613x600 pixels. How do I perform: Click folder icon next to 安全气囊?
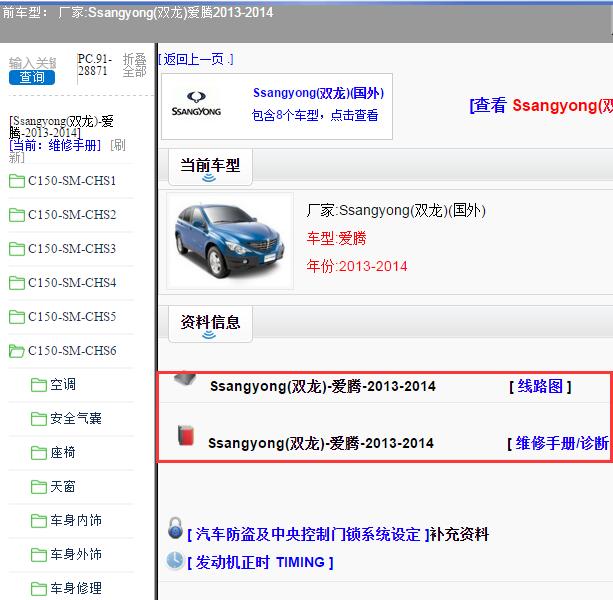point(39,419)
